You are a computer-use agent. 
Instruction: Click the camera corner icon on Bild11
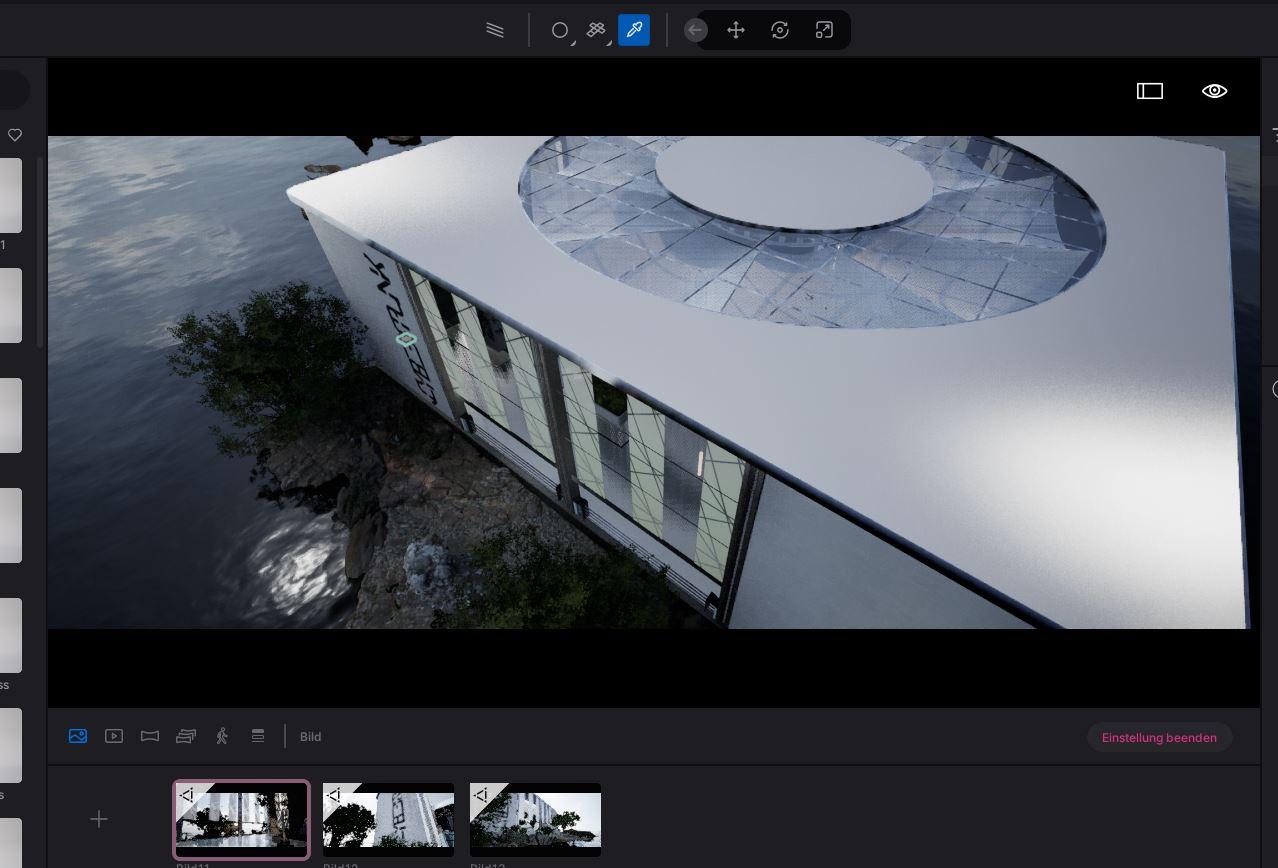point(187,795)
